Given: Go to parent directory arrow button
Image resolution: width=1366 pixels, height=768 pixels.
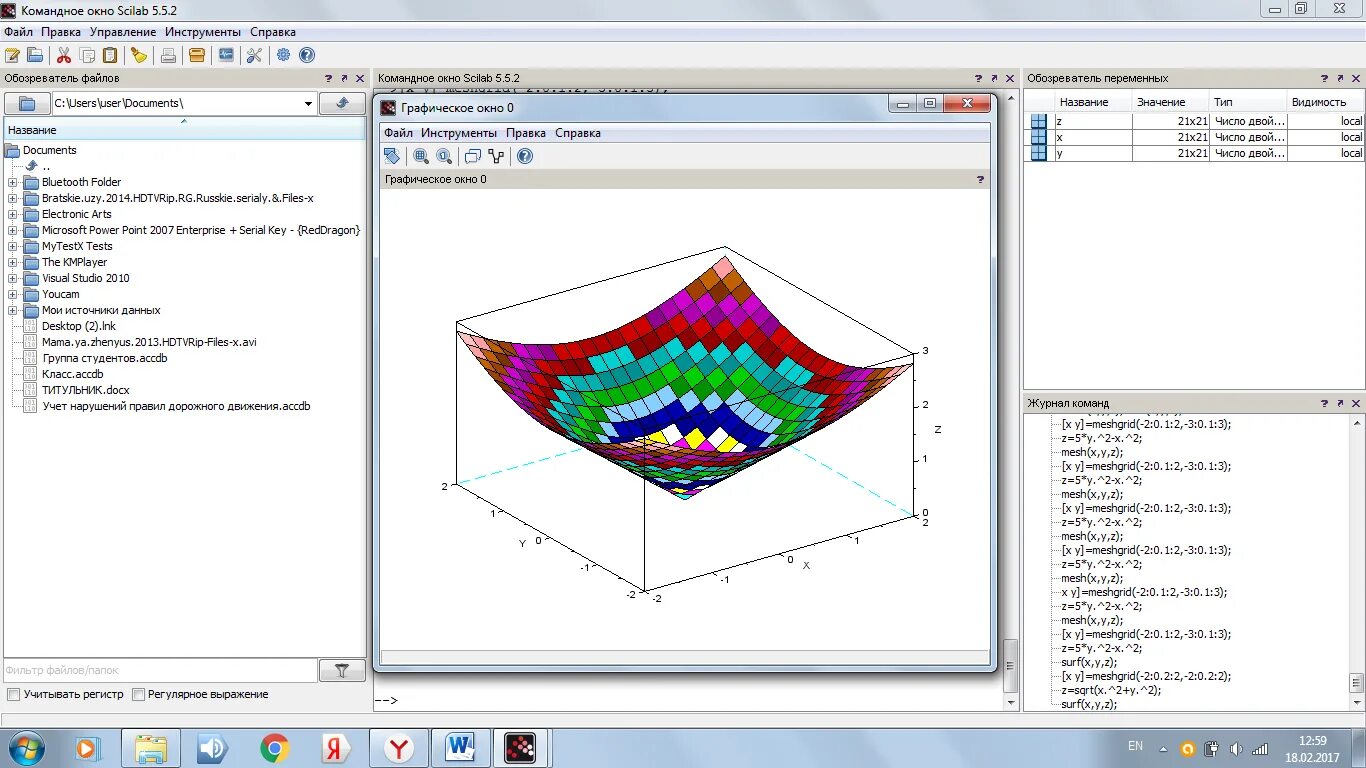Looking at the screenshot, I should coord(342,103).
